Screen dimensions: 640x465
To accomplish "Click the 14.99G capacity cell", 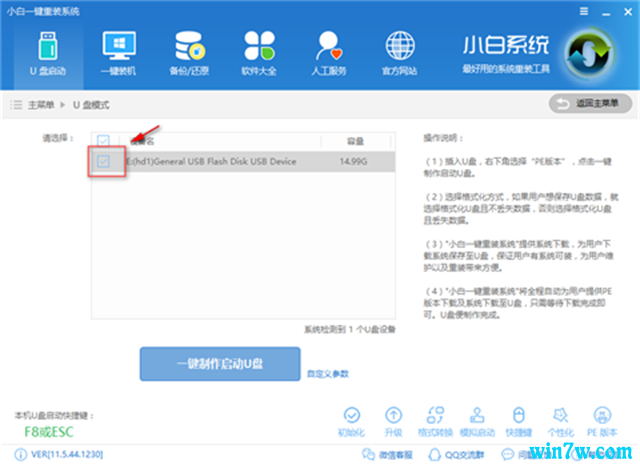I will click(353, 161).
